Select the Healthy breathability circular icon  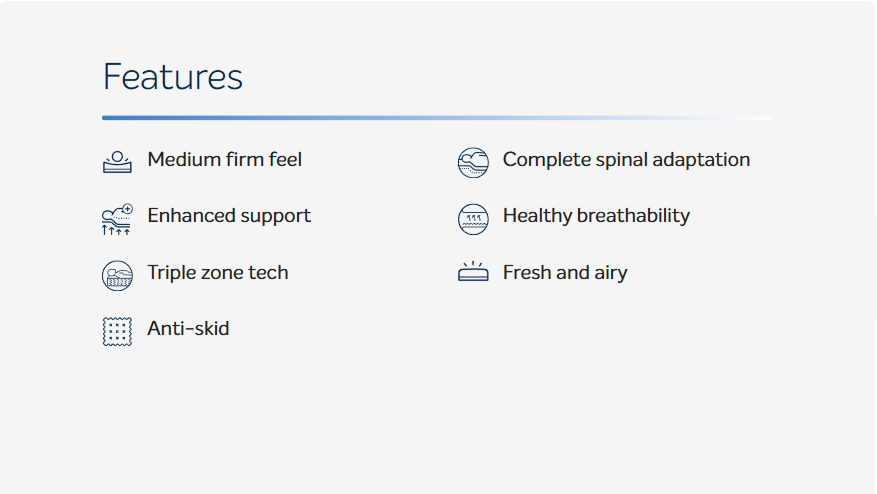(473, 219)
